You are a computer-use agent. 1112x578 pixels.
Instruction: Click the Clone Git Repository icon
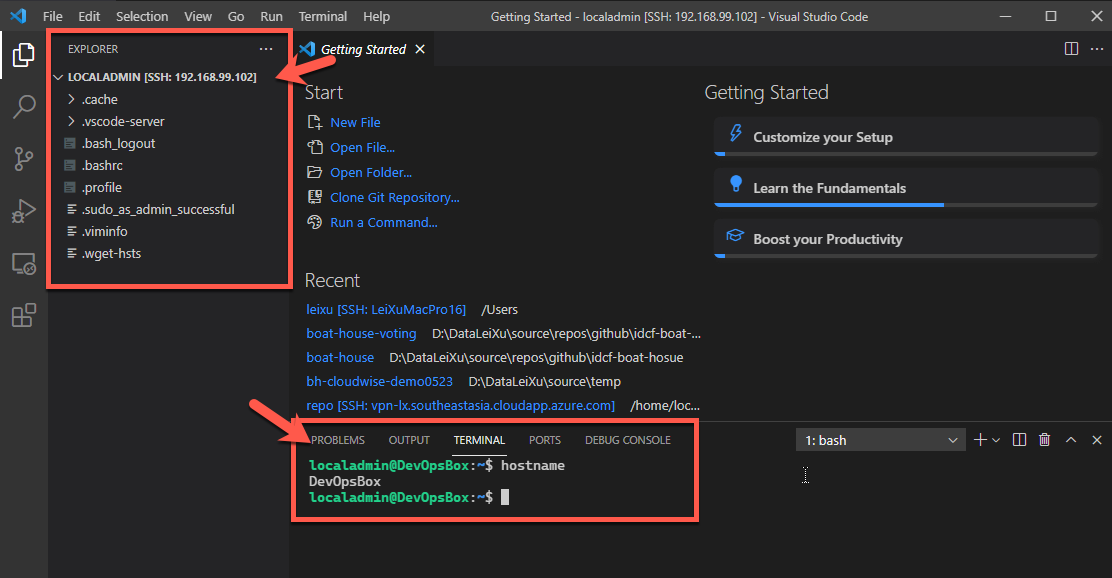(x=314, y=197)
